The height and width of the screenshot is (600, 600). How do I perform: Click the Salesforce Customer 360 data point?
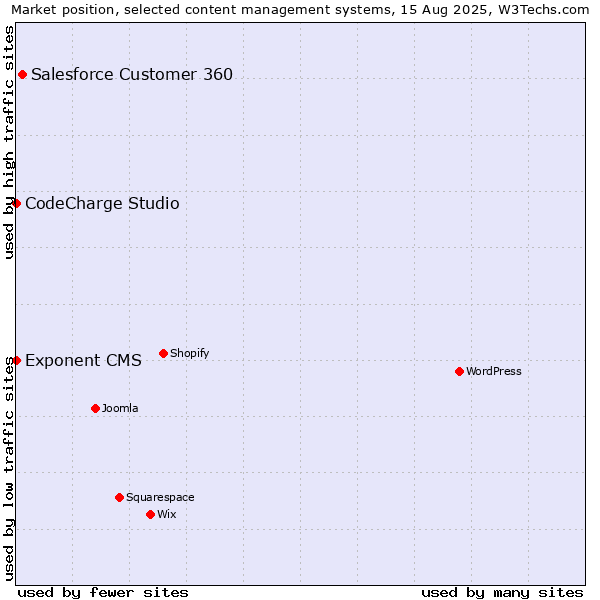23,75
